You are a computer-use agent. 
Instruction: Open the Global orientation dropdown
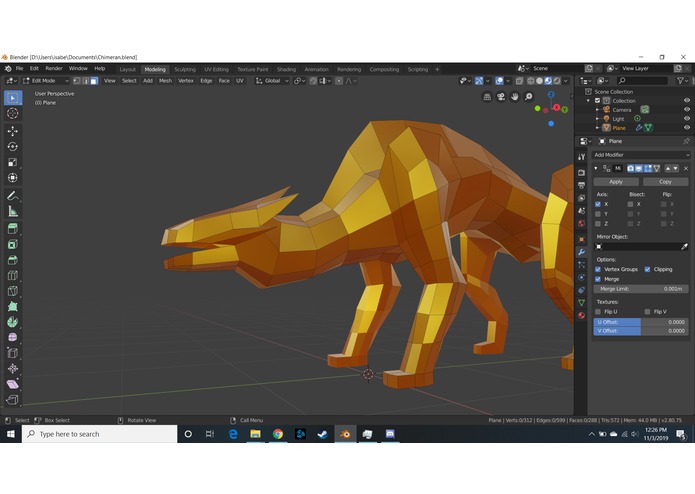pos(272,81)
